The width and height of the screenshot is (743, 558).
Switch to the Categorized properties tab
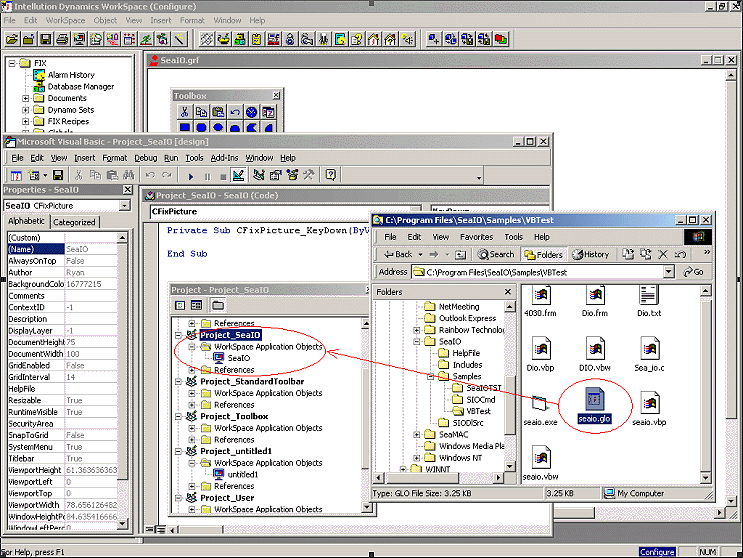[x=74, y=222]
